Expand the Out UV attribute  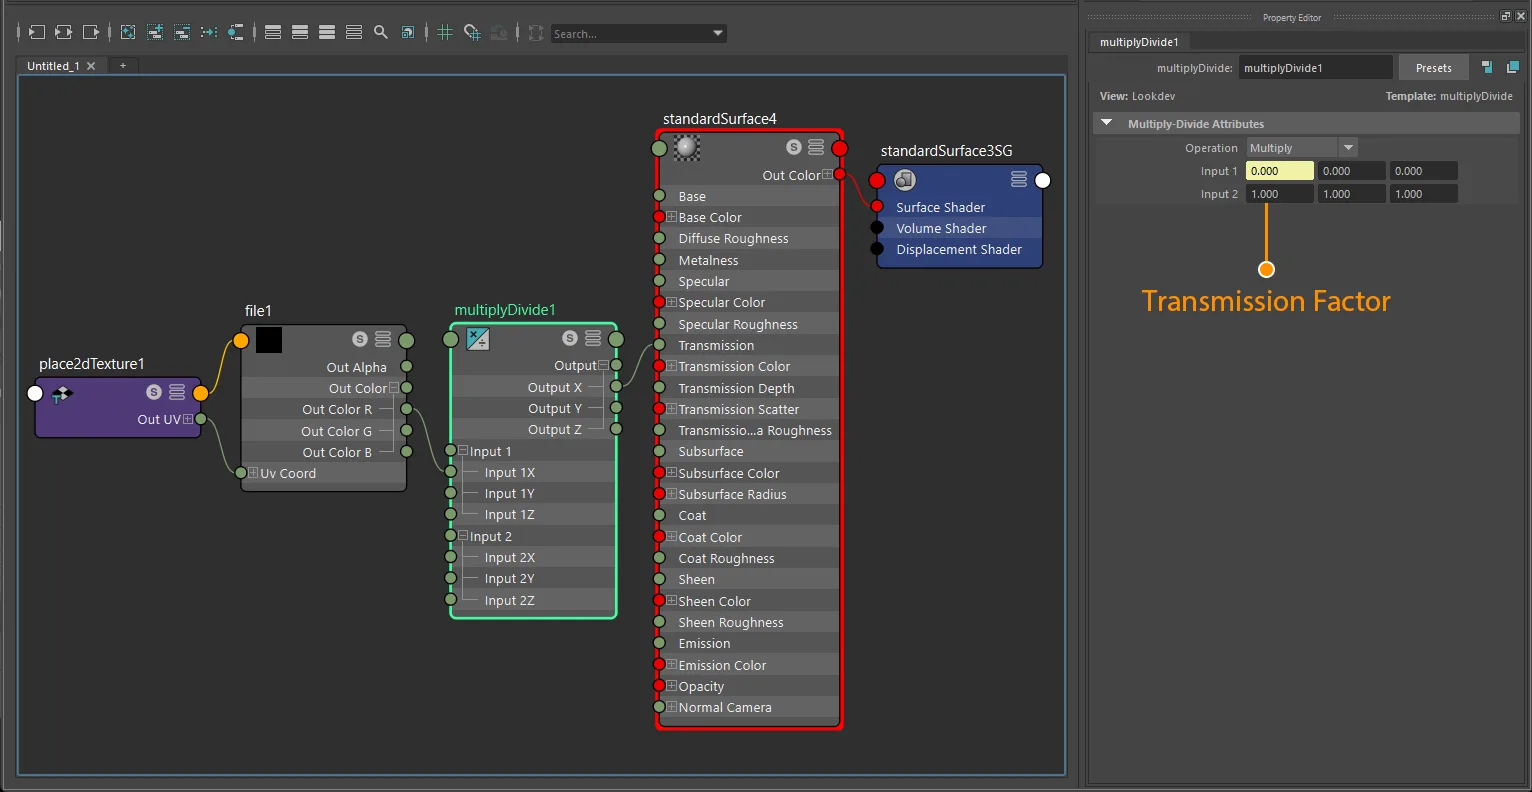pyautogui.click(x=188, y=419)
